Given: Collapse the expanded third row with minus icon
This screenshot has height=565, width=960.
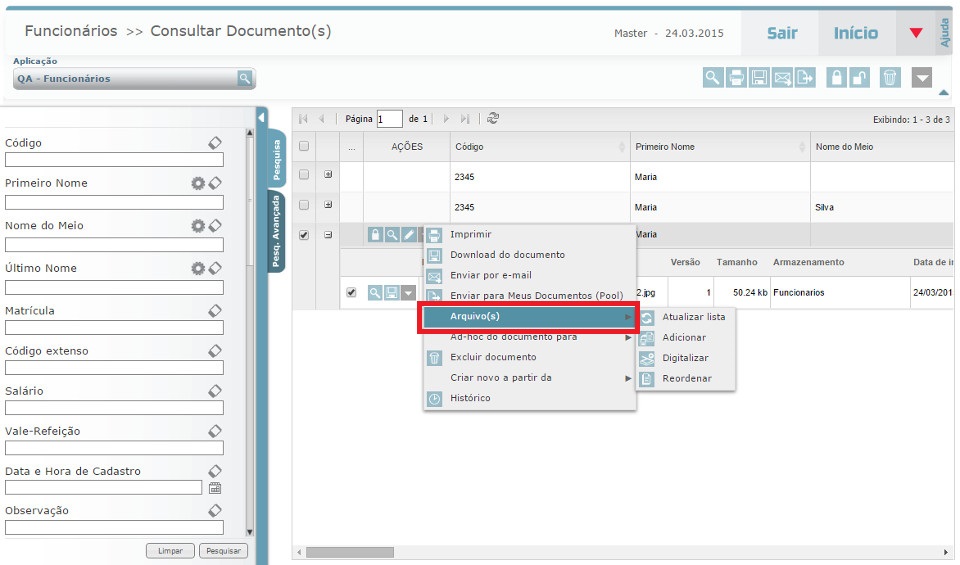Looking at the screenshot, I should coord(328,235).
